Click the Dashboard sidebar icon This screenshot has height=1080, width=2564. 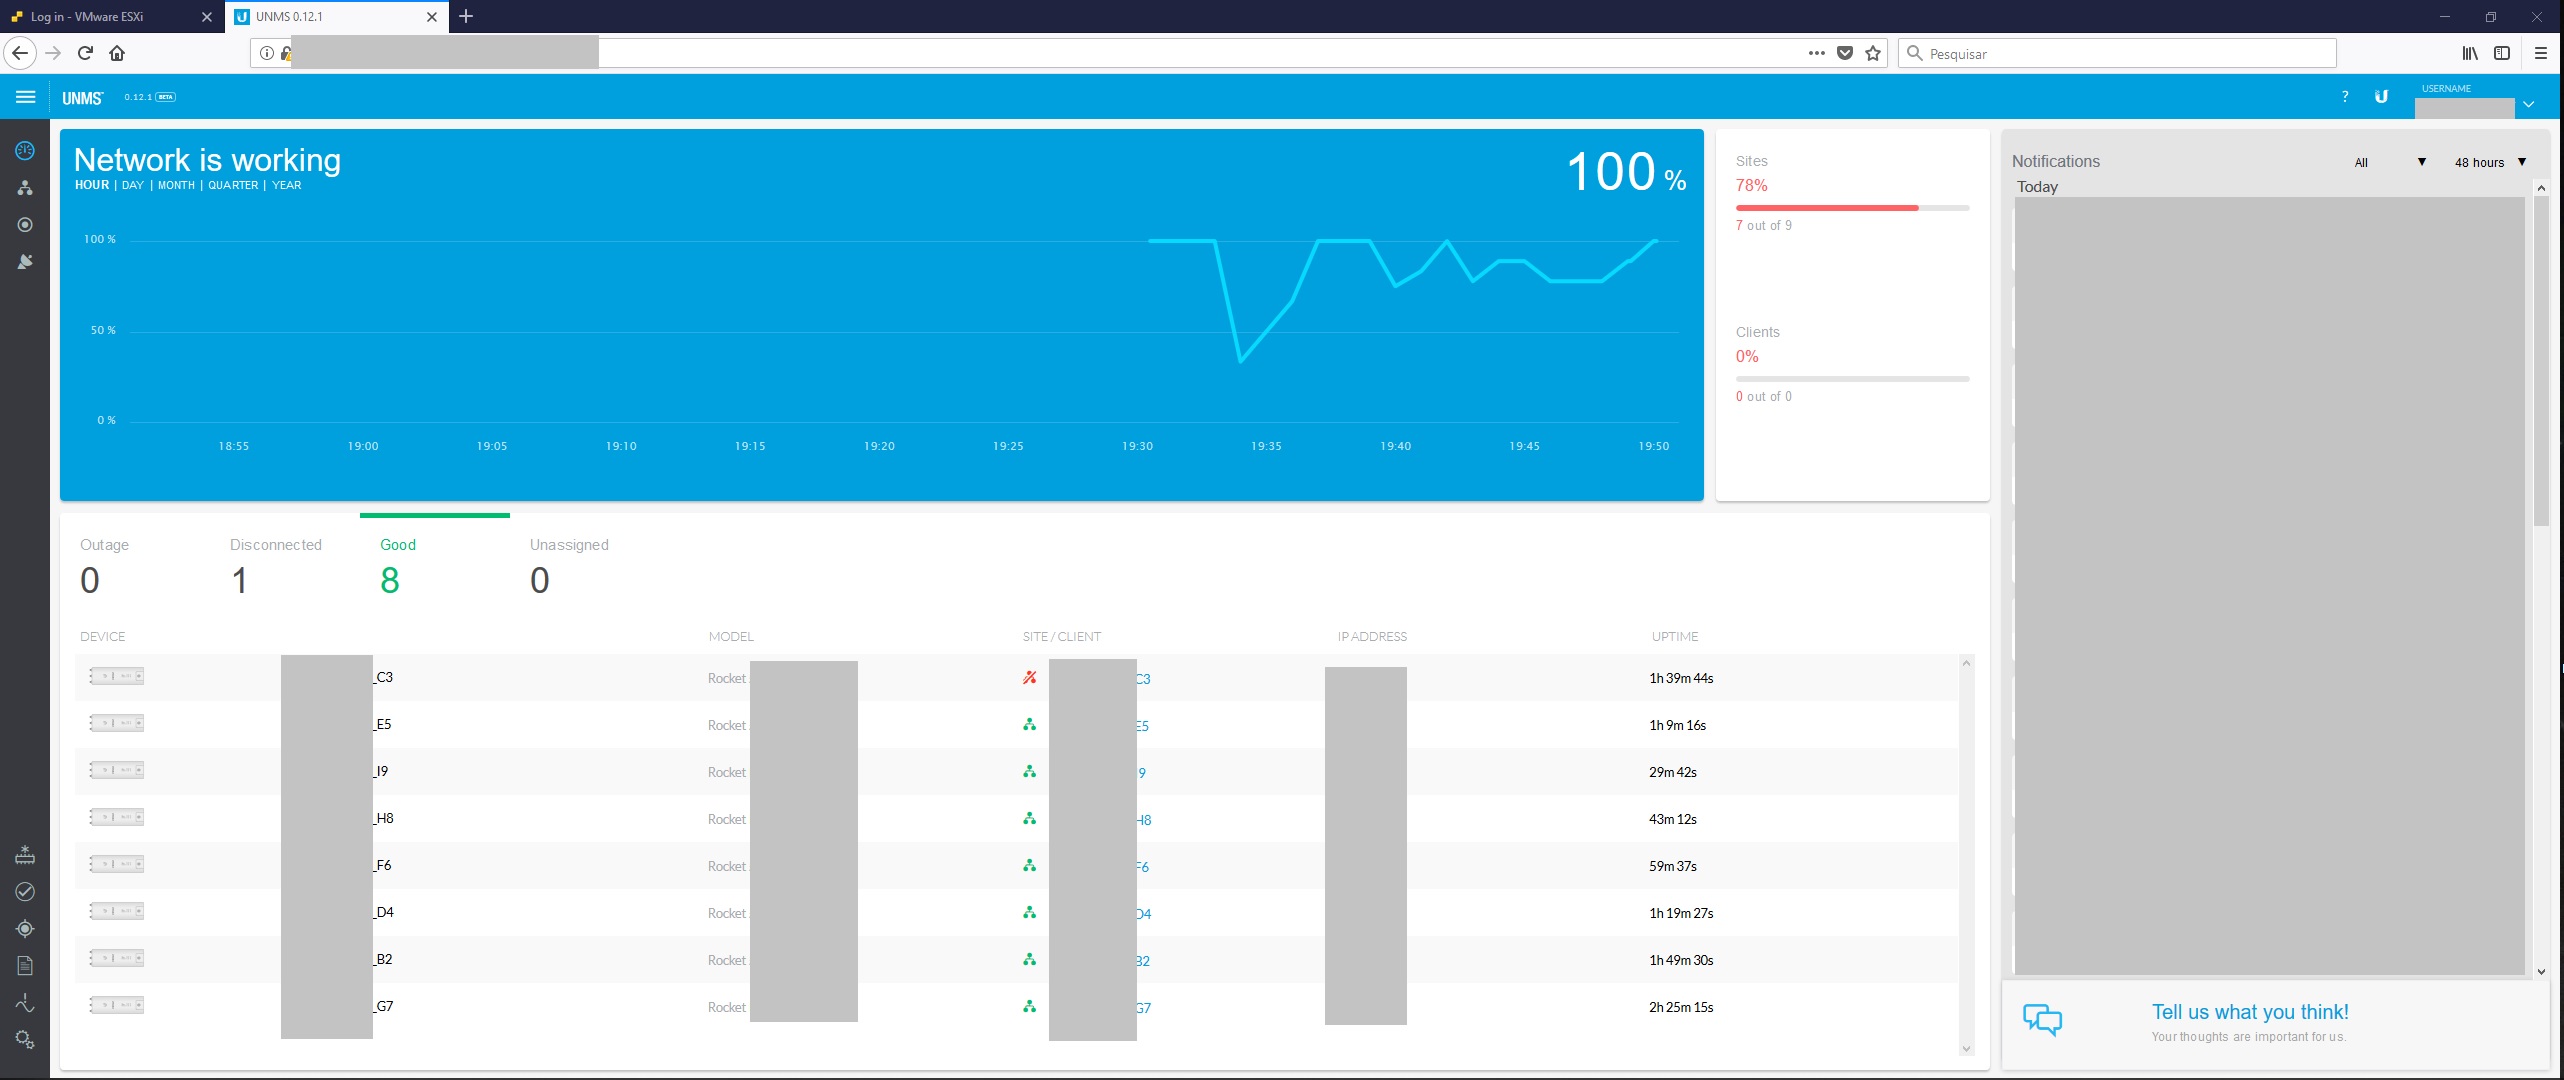point(25,151)
